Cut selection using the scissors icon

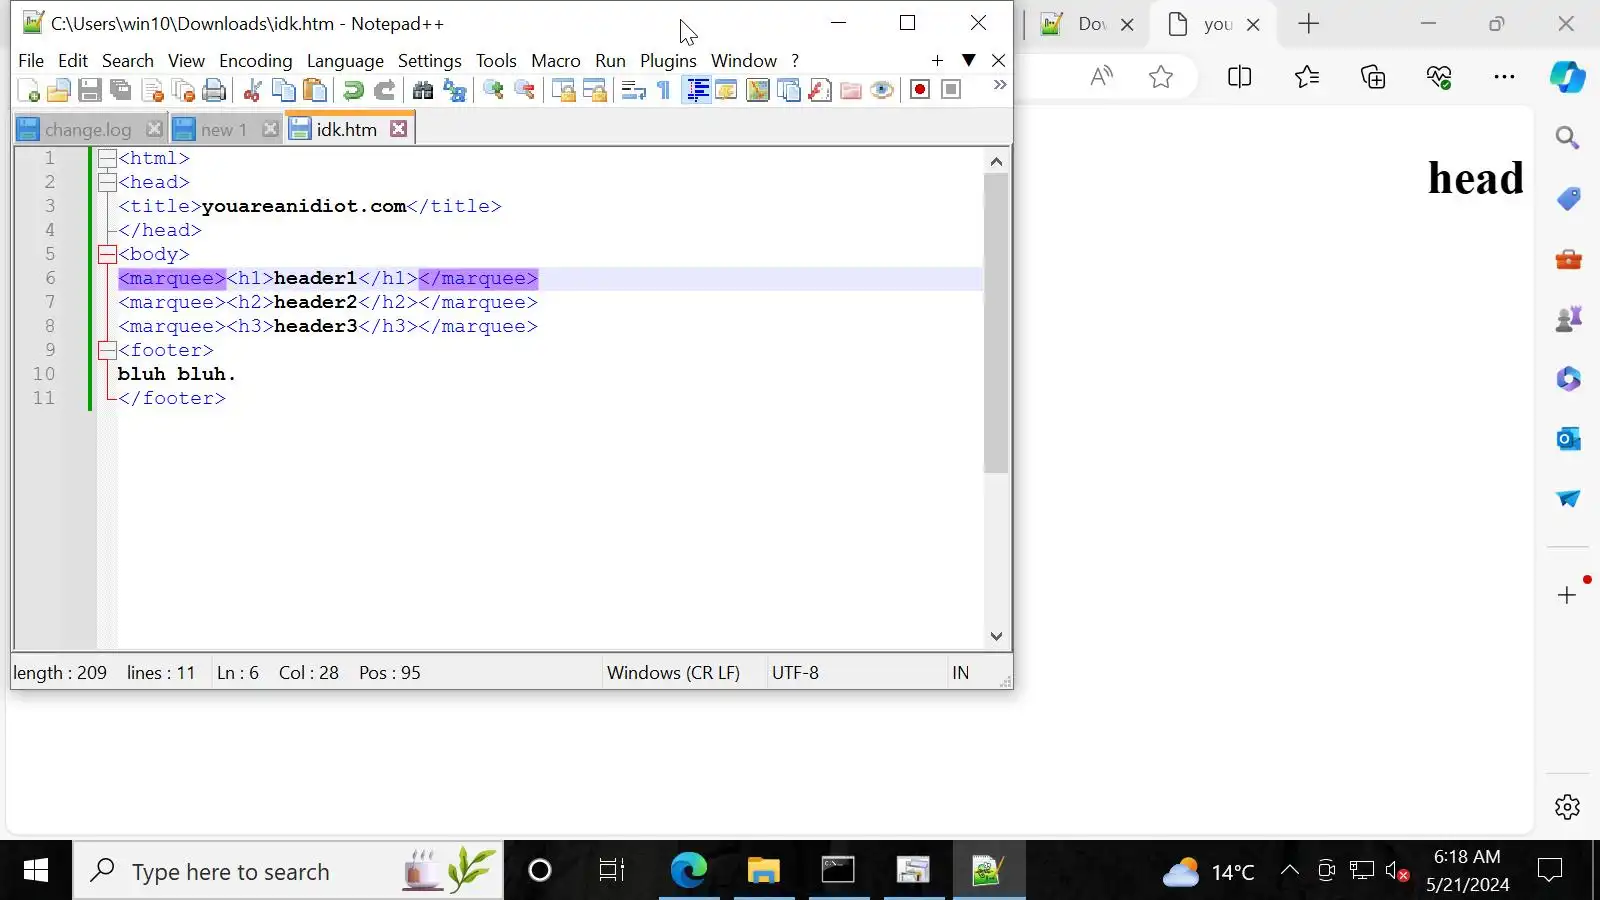(x=252, y=90)
